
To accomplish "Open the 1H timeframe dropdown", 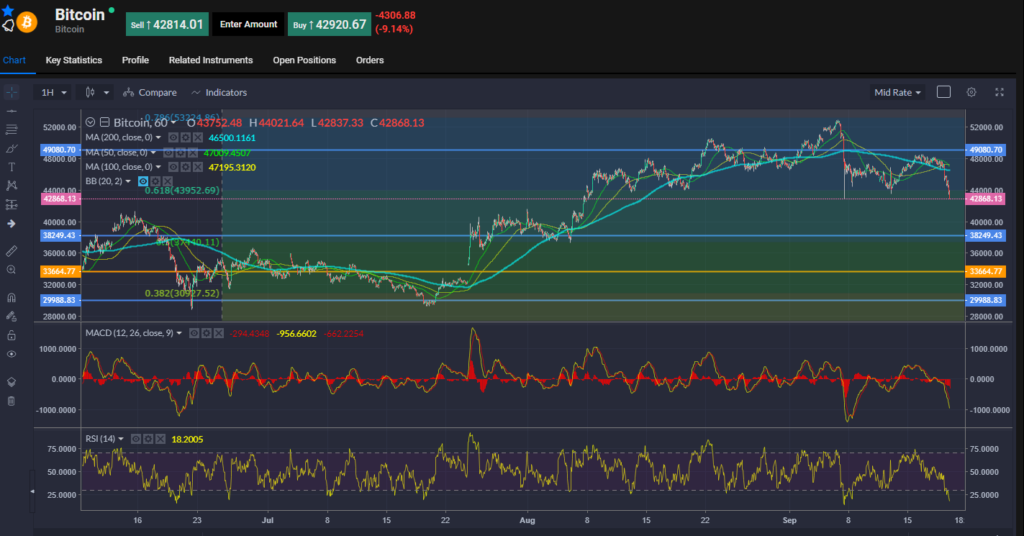I will (x=53, y=93).
